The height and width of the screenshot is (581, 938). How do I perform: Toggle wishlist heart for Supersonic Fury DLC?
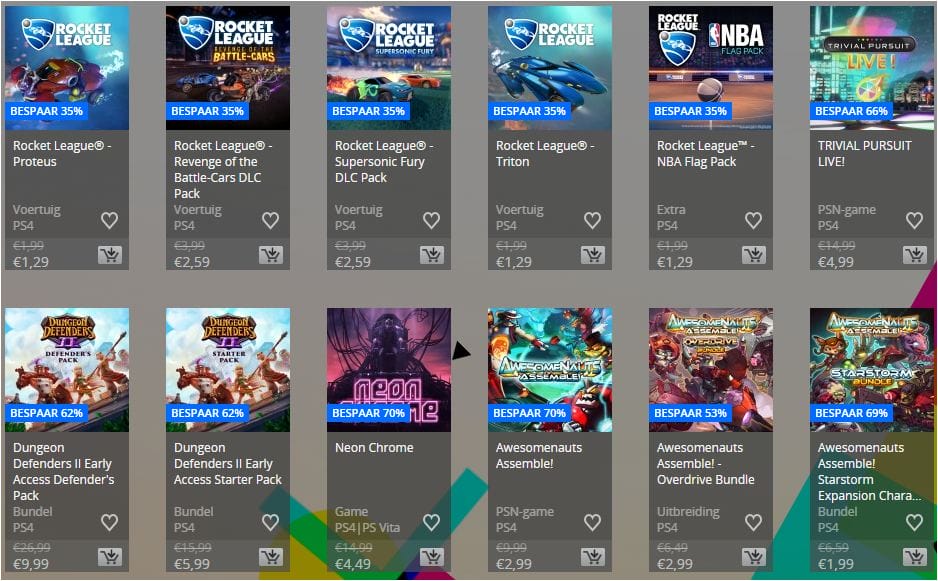pyautogui.click(x=431, y=220)
